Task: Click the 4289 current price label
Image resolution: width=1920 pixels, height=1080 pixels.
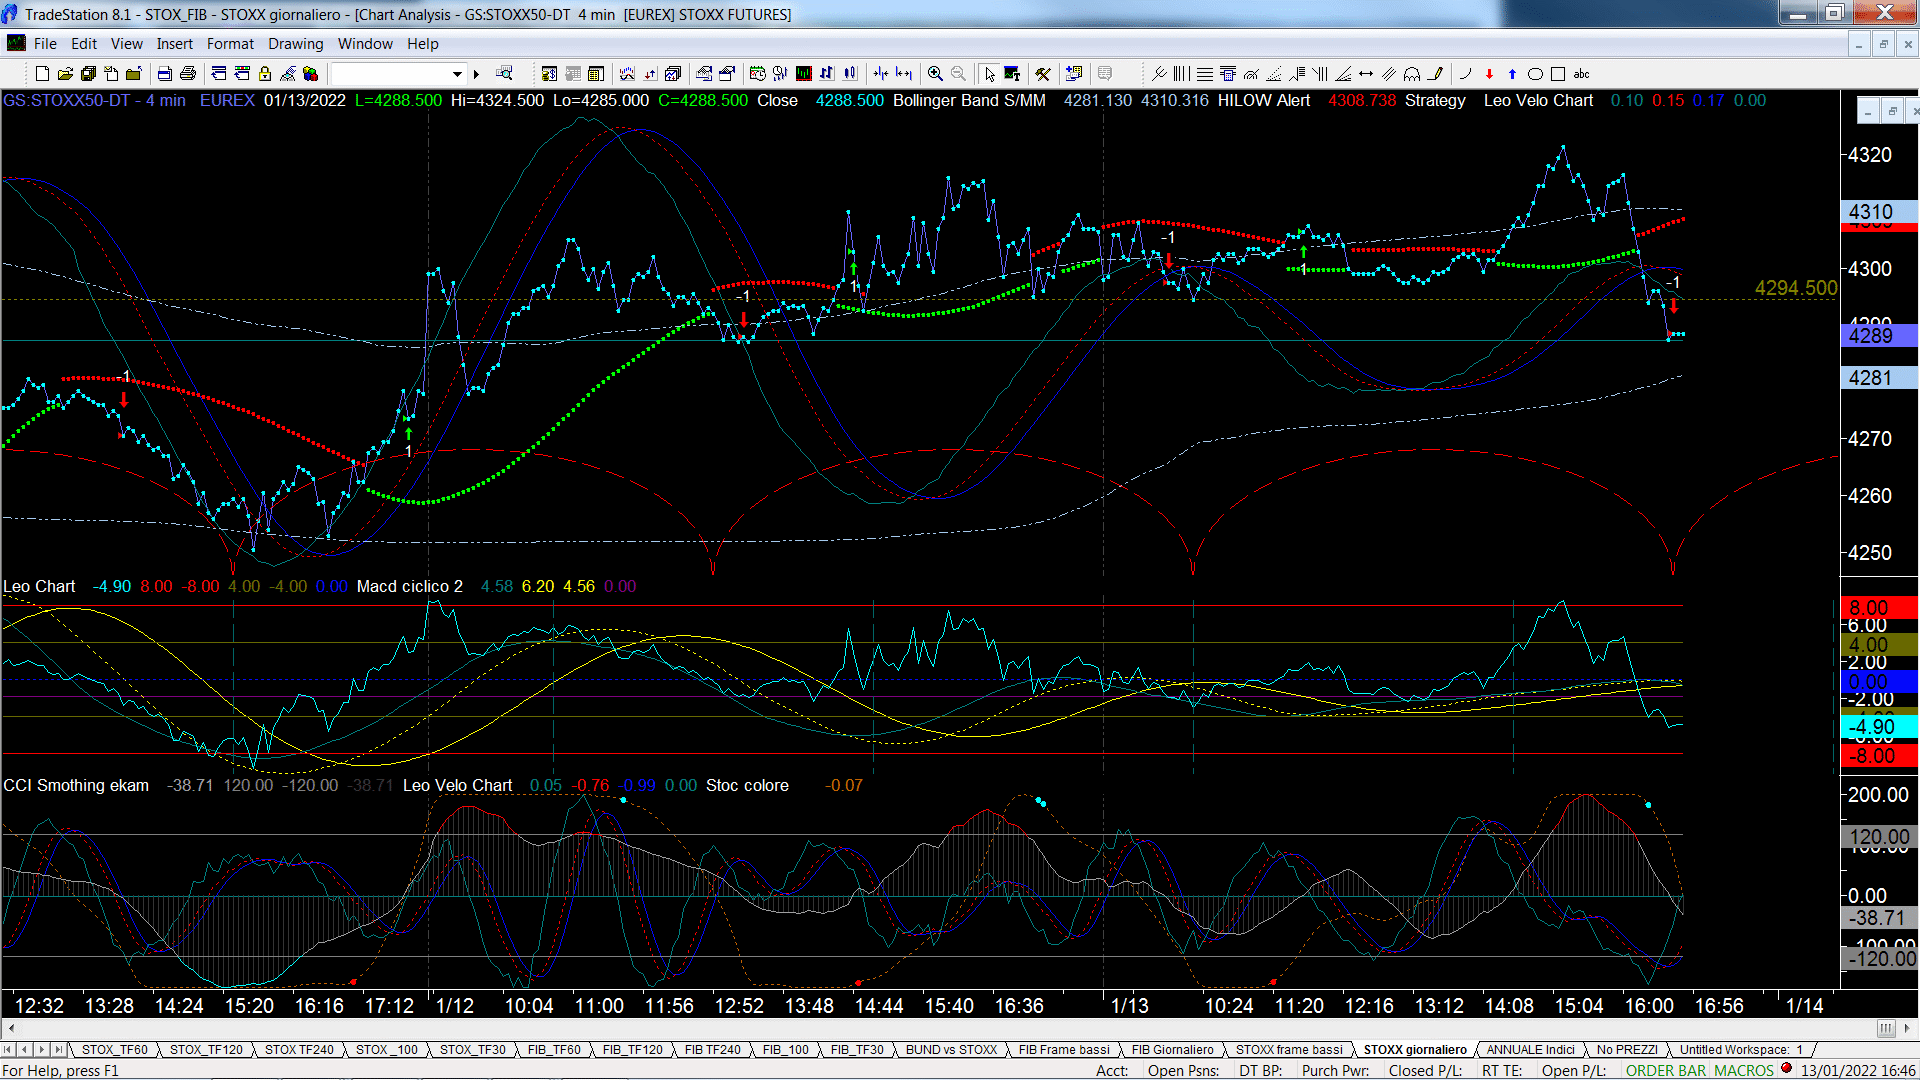Action: tap(1878, 336)
